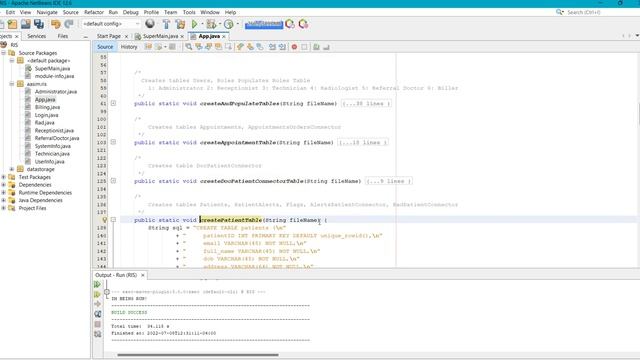Open the Refactor menu
The height and width of the screenshot is (360, 640).
(x=93, y=12)
